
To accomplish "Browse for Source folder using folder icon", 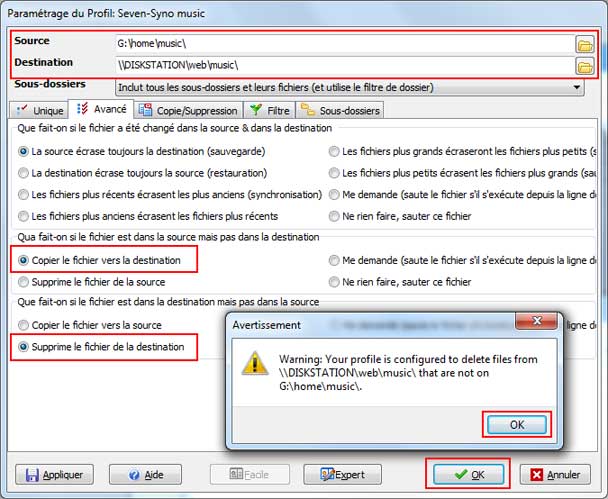I will coord(584,45).
